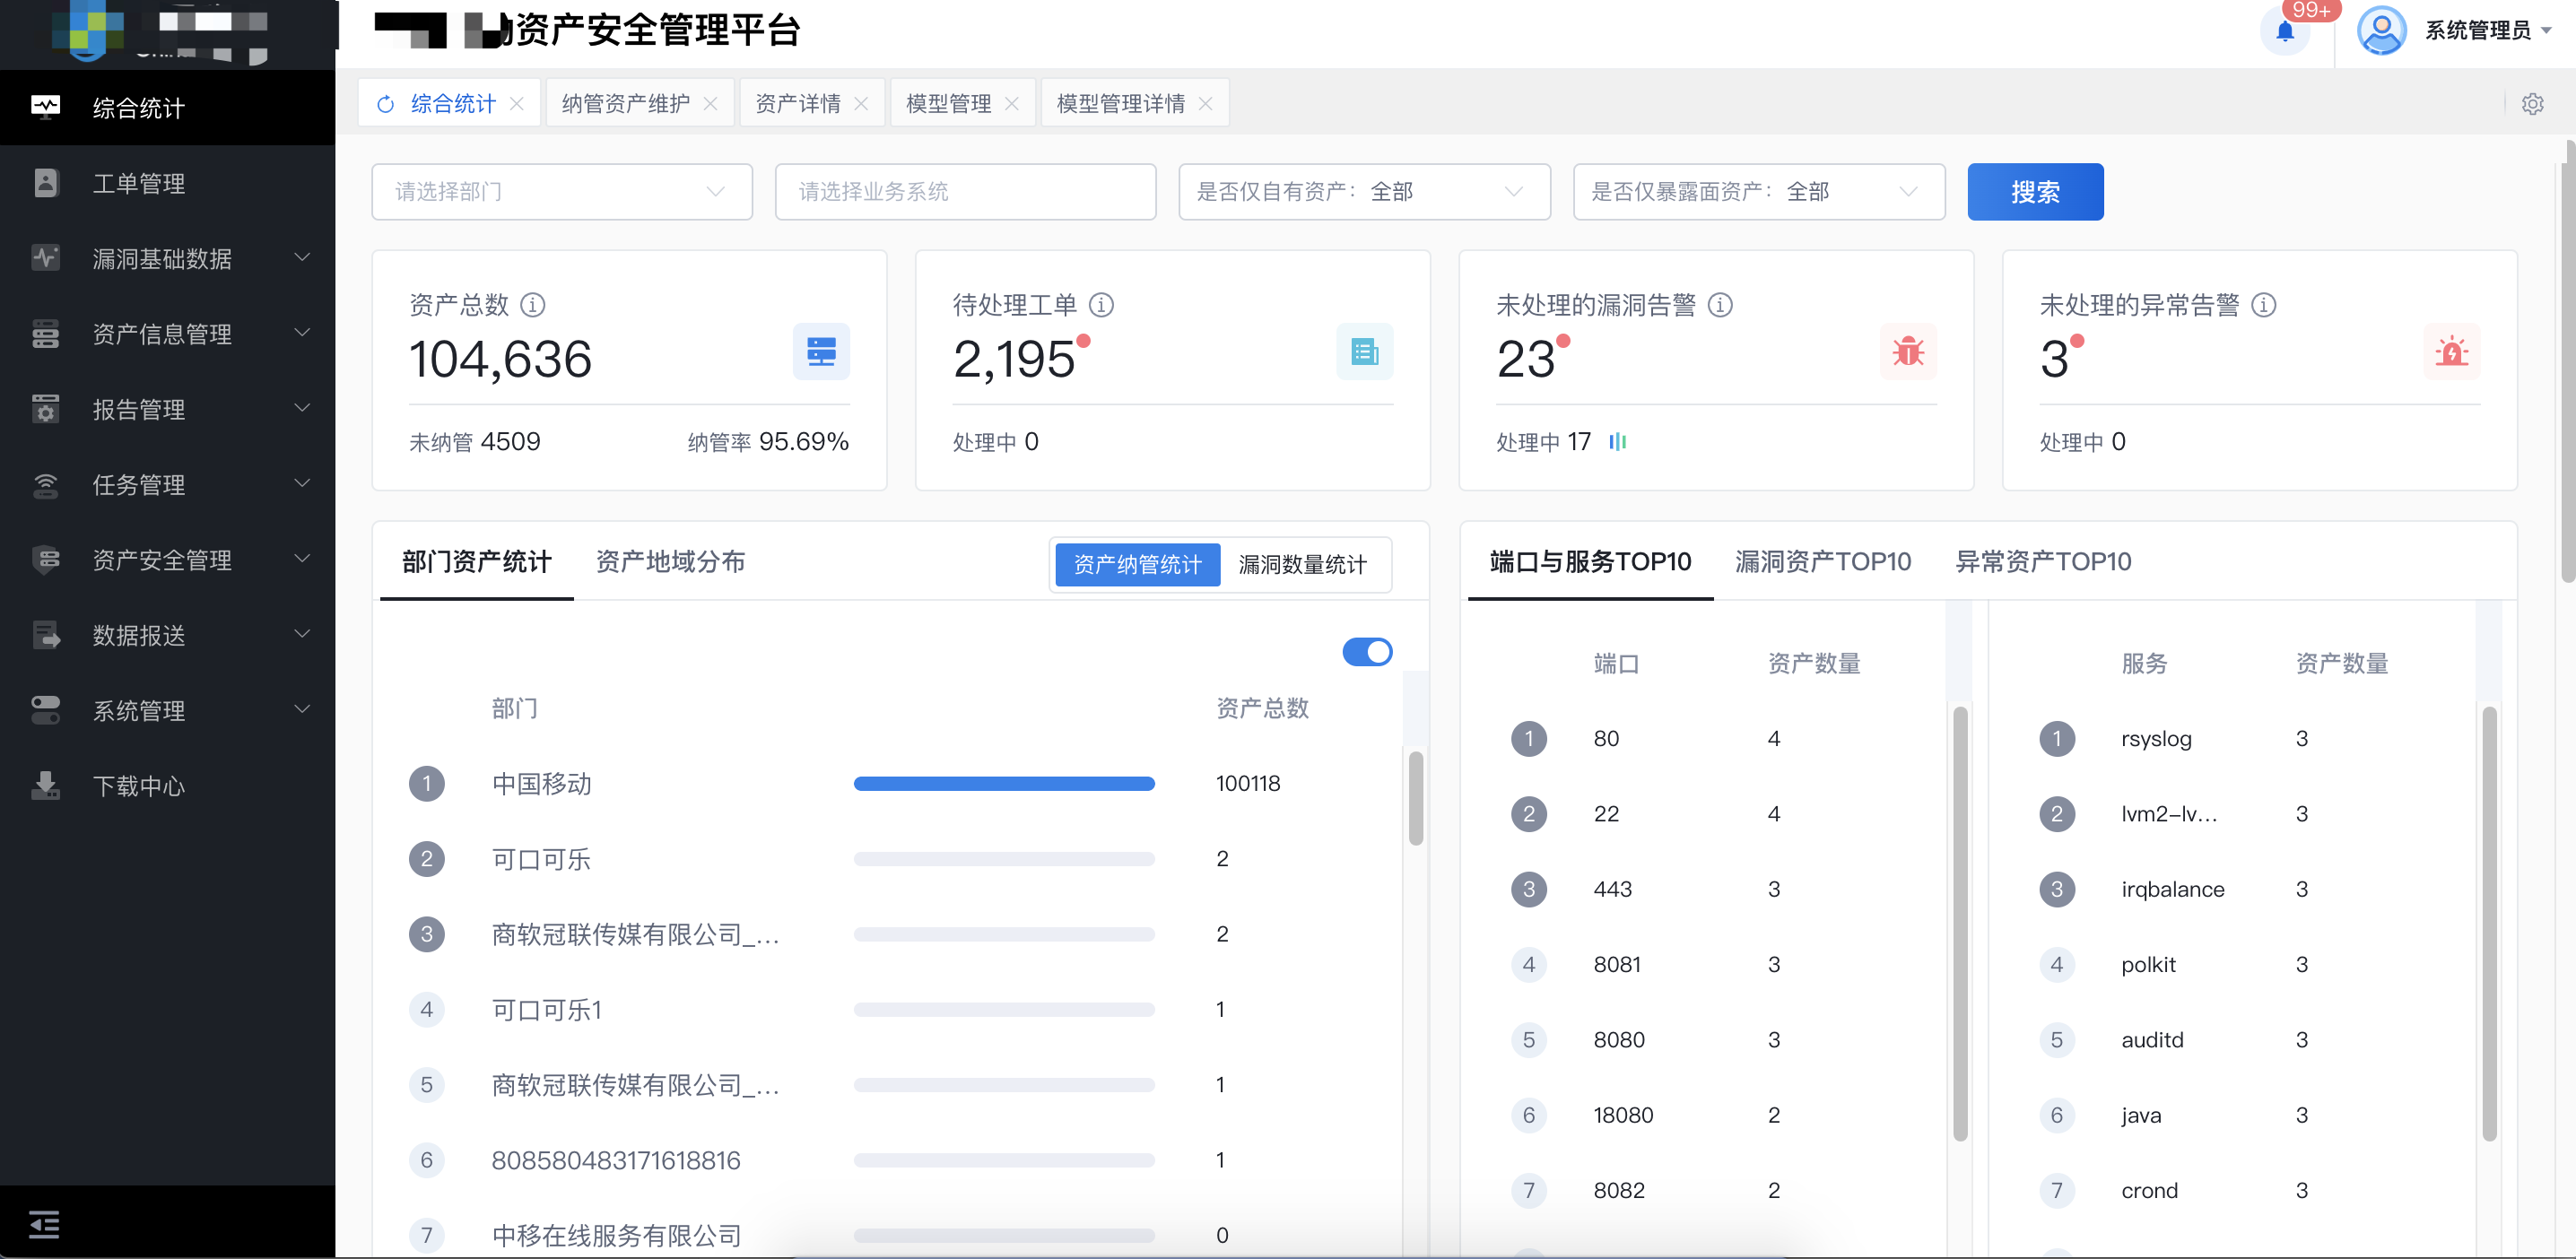This screenshot has width=2576, height=1259.
Task: Click the 资产信息管理 sidebar icon
Action: point(45,334)
